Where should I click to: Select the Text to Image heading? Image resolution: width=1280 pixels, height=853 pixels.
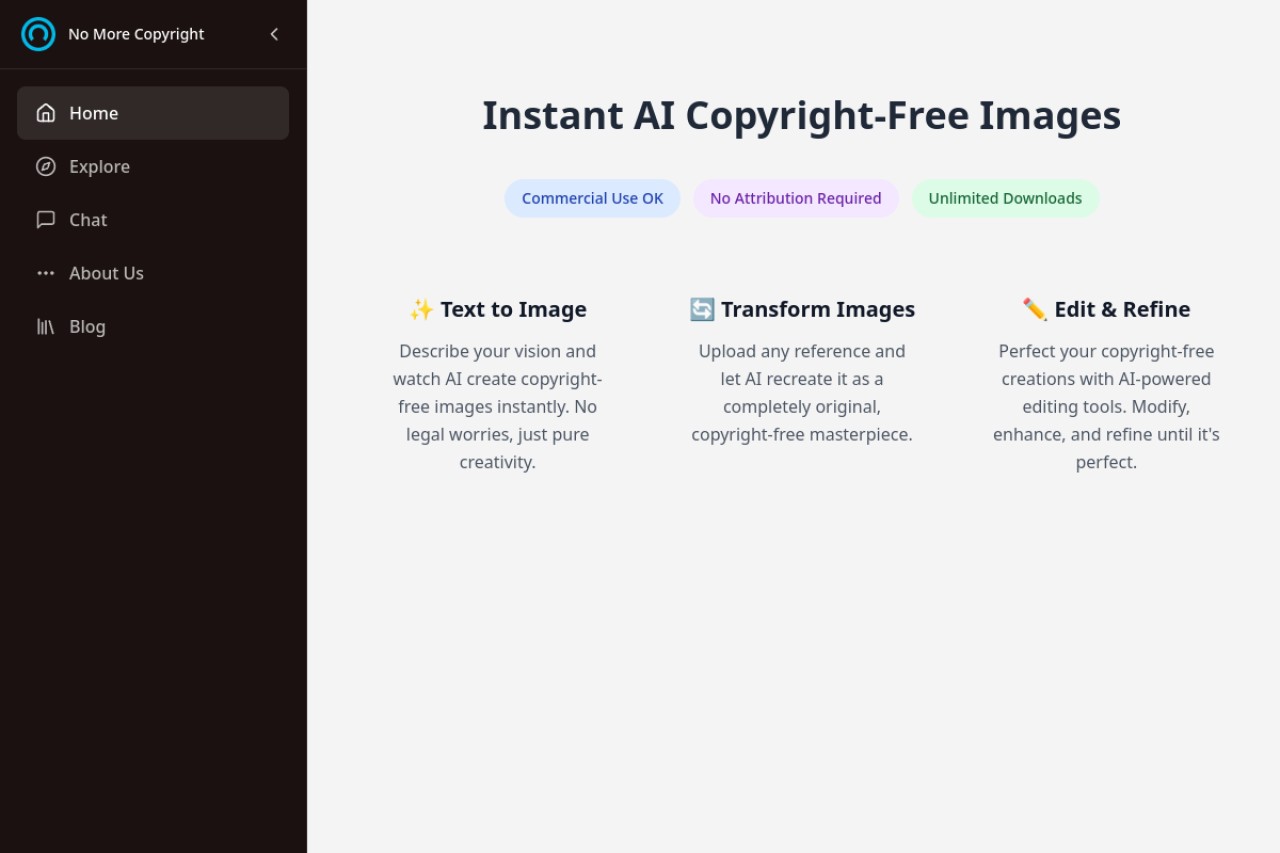[513, 310]
